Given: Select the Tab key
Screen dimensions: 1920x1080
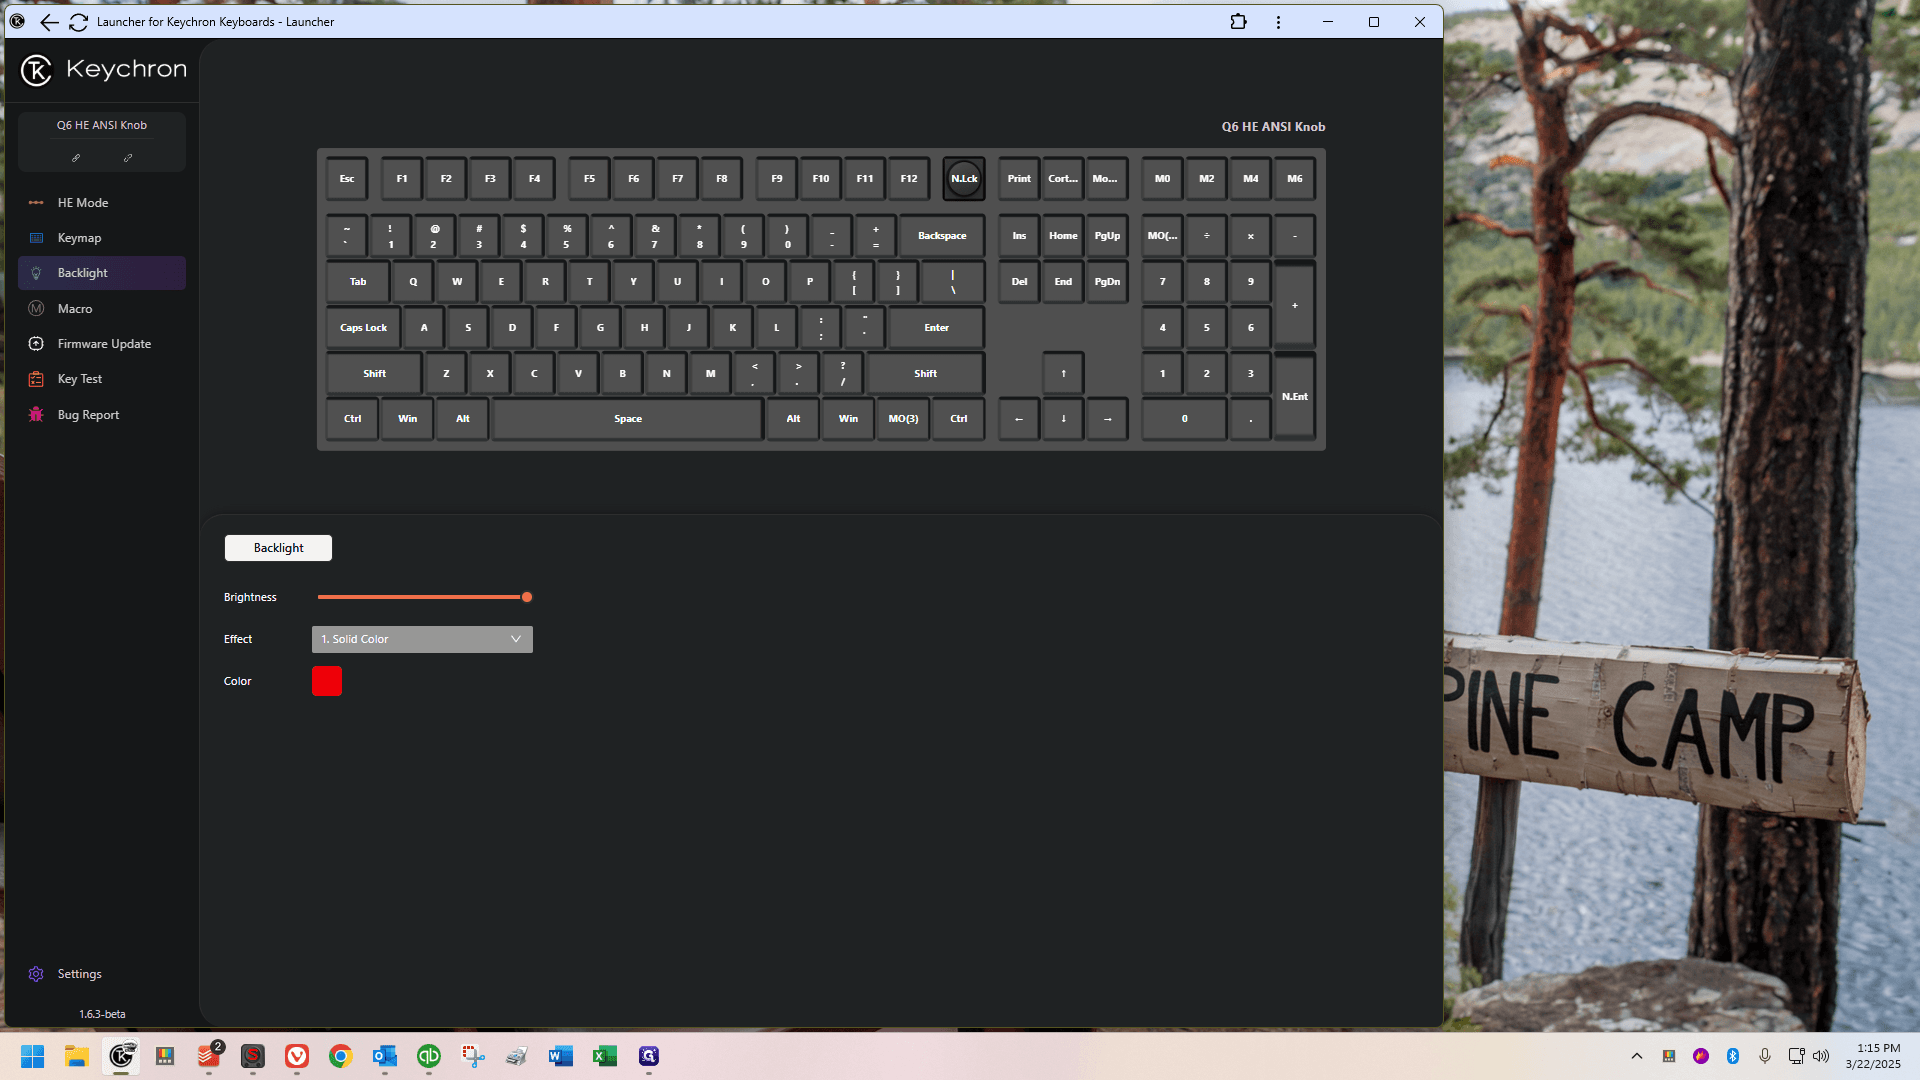Looking at the screenshot, I should [x=358, y=282].
